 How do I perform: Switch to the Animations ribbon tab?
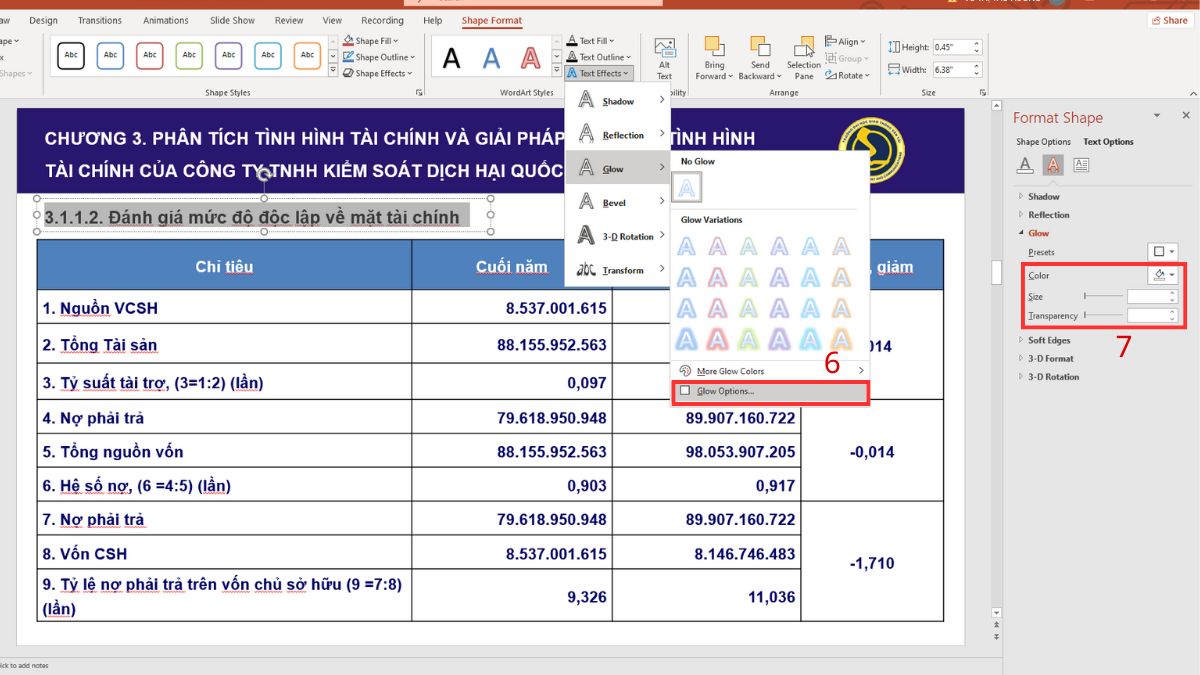coord(166,19)
